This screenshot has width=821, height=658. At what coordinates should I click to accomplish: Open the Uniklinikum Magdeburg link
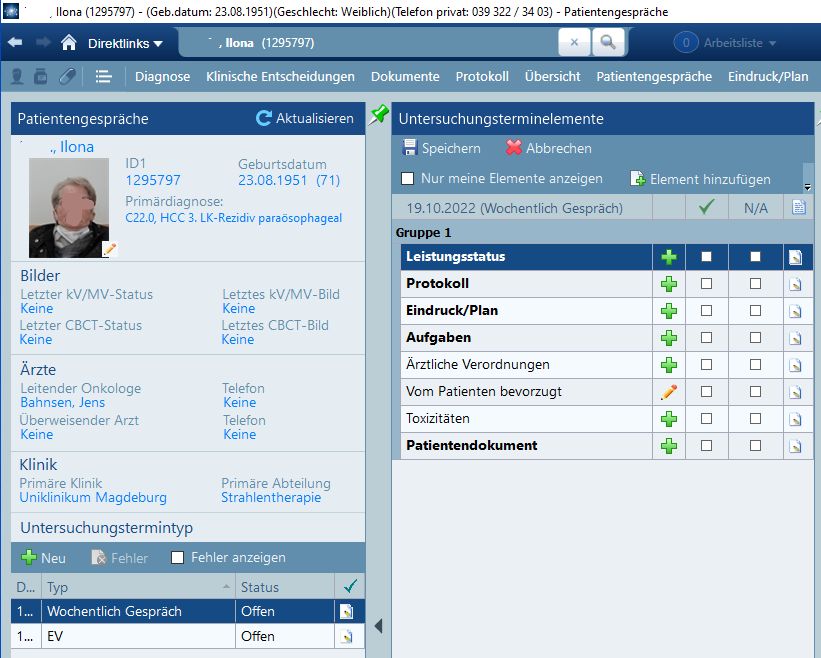click(x=93, y=497)
